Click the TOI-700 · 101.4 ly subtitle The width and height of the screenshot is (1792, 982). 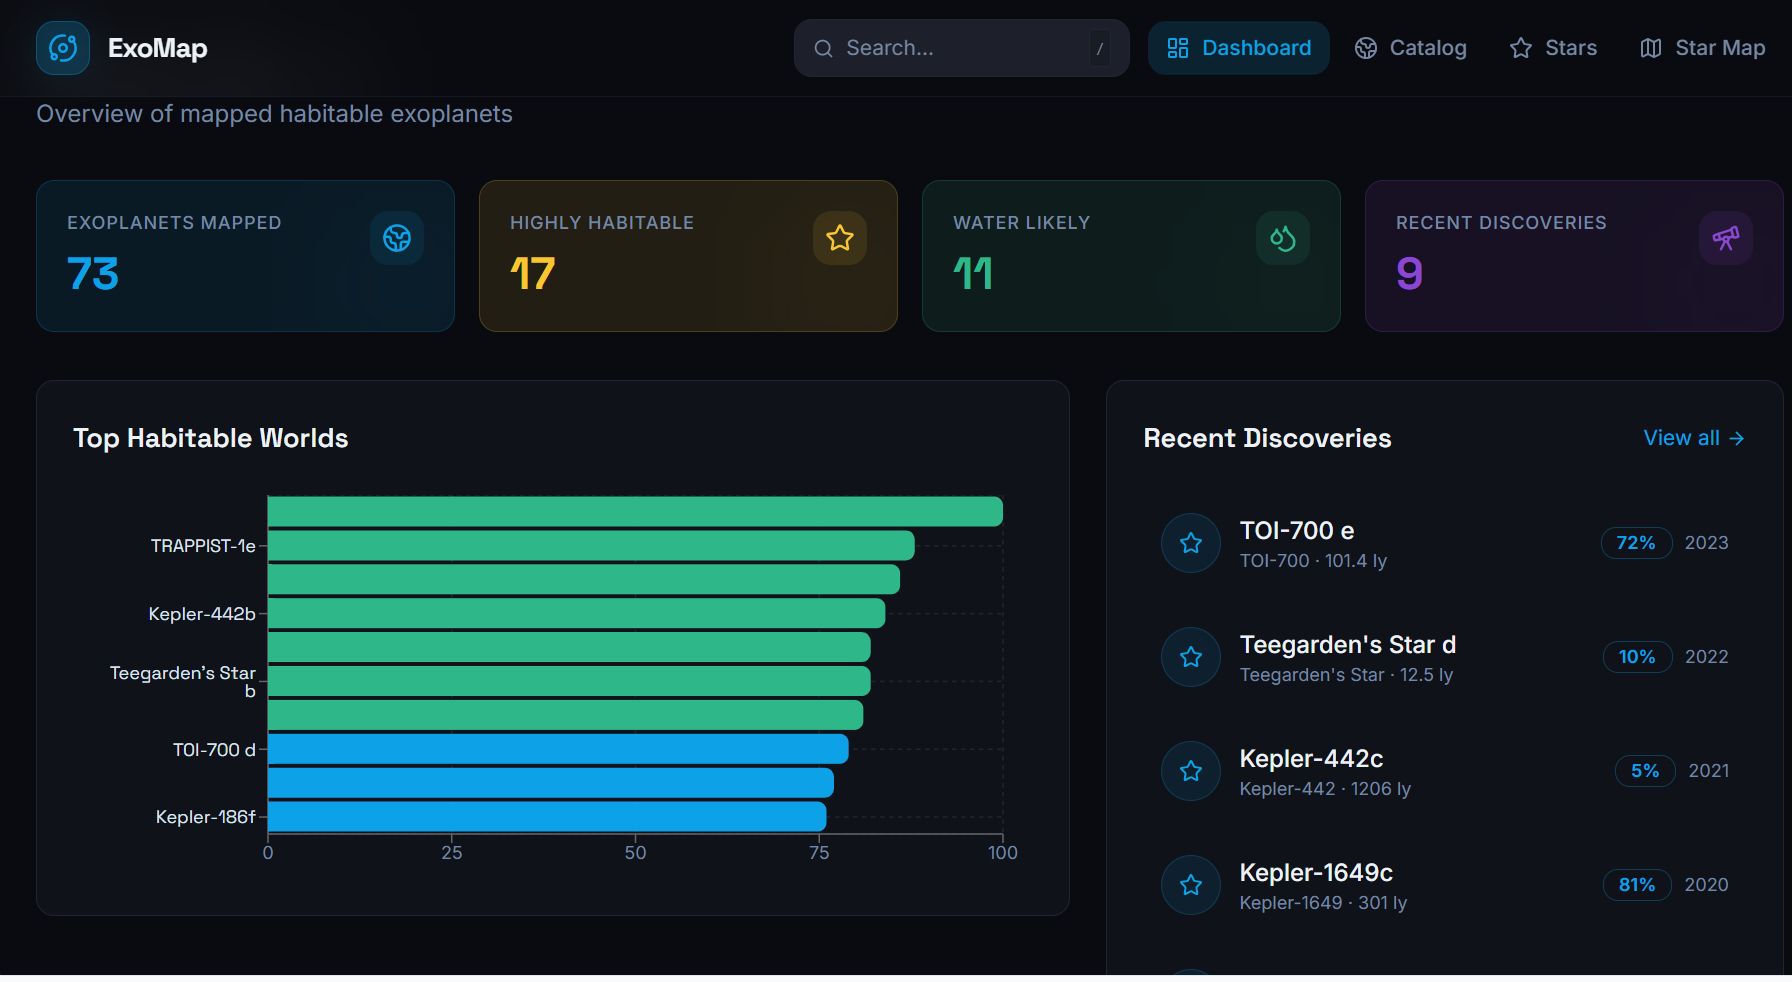pyautogui.click(x=1313, y=561)
